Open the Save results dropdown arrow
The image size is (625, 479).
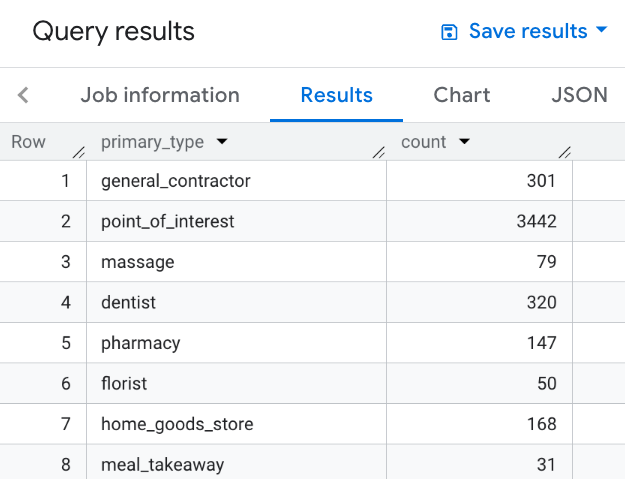pyautogui.click(x=602, y=31)
